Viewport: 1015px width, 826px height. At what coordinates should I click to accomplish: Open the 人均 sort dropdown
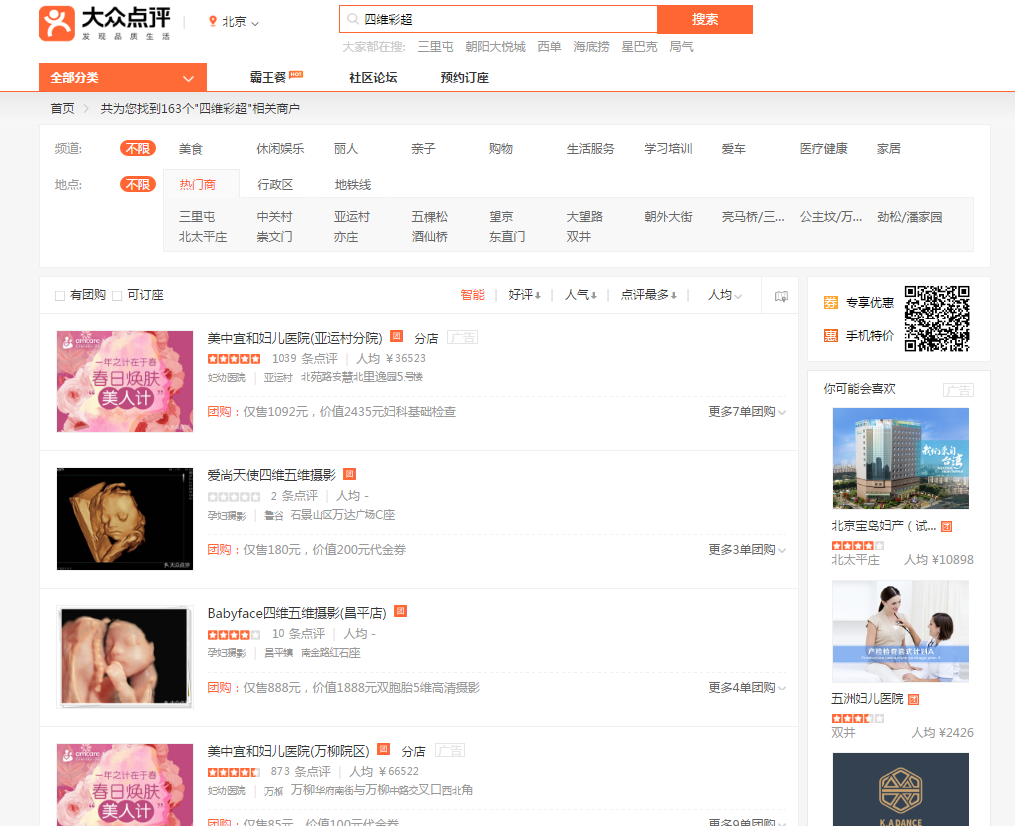(723, 294)
